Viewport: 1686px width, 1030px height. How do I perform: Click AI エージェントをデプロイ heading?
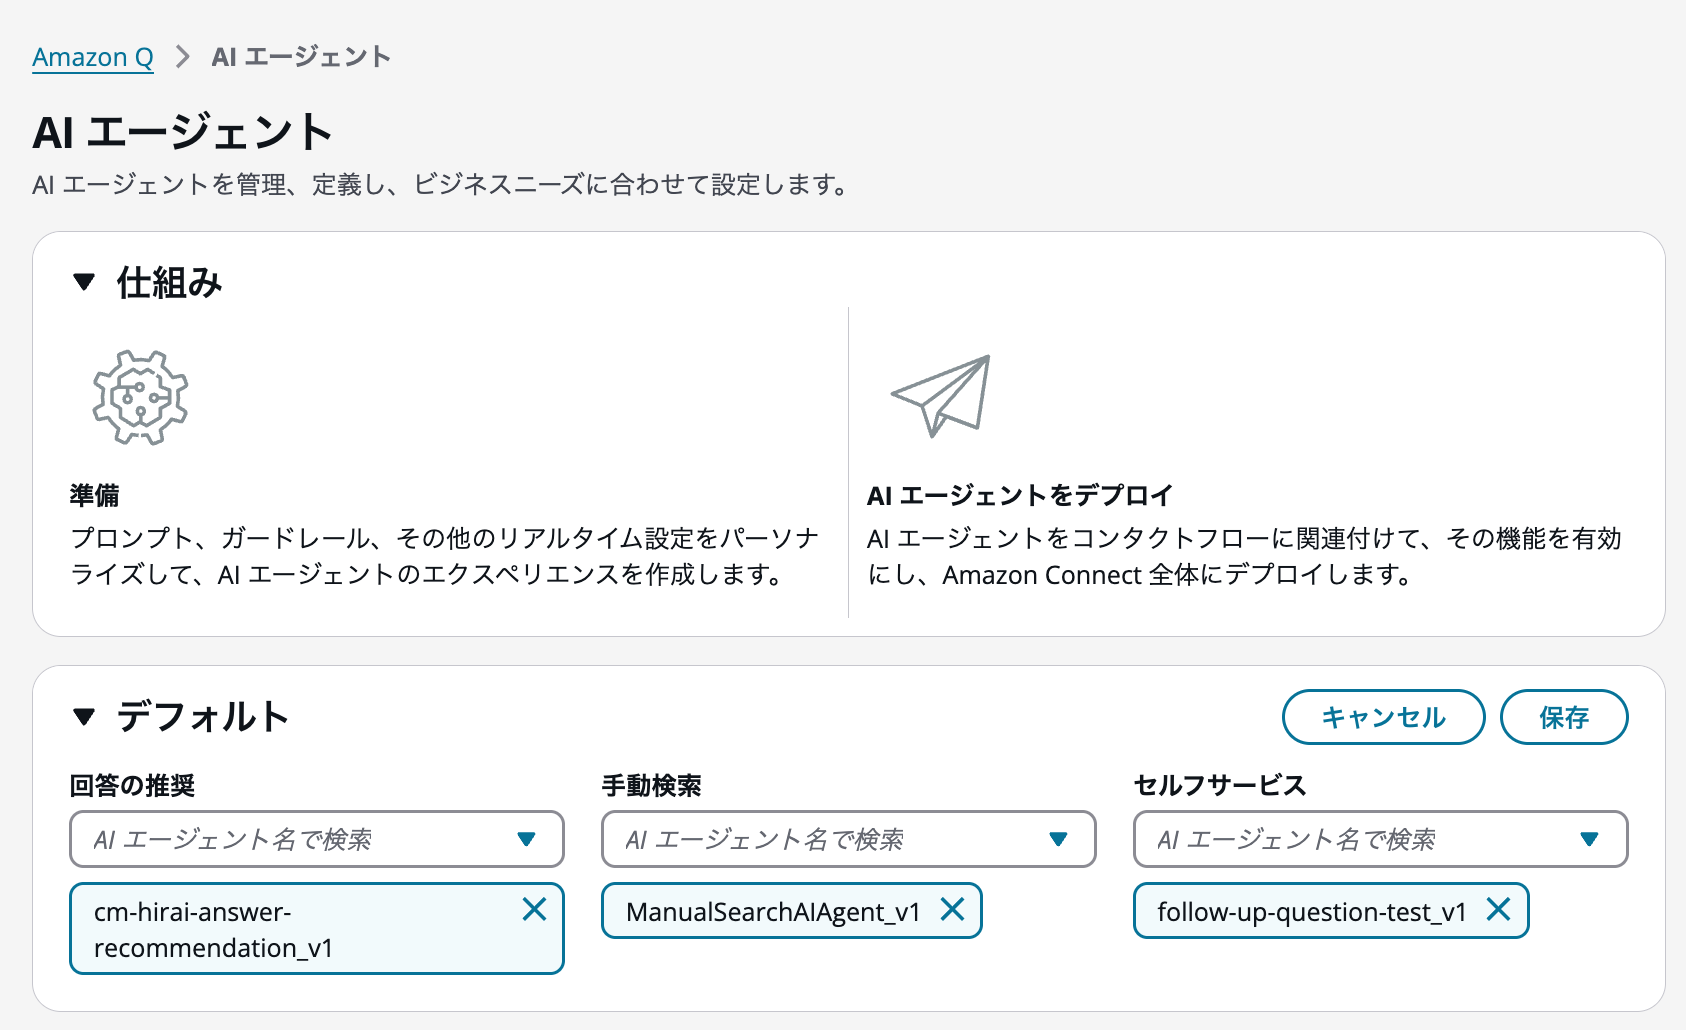[x=1020, y=495]
